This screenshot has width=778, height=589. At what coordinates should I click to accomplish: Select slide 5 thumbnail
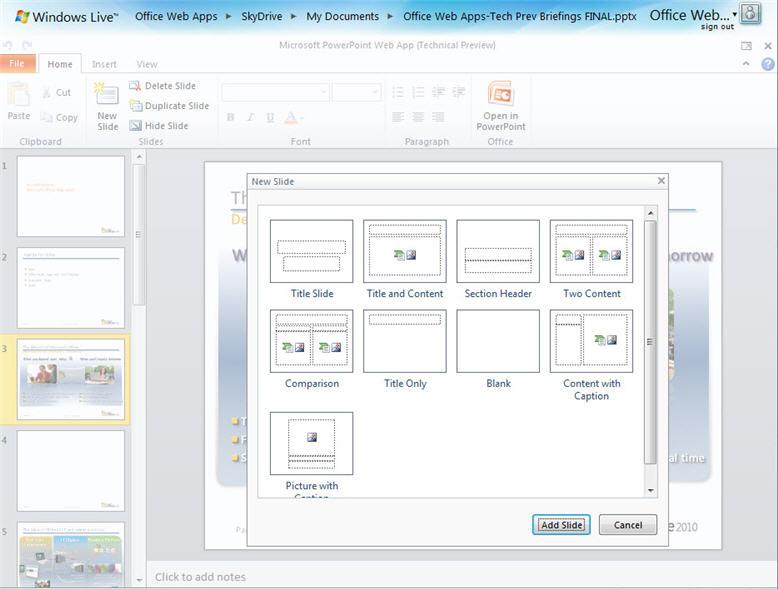(x=71, y=554)
